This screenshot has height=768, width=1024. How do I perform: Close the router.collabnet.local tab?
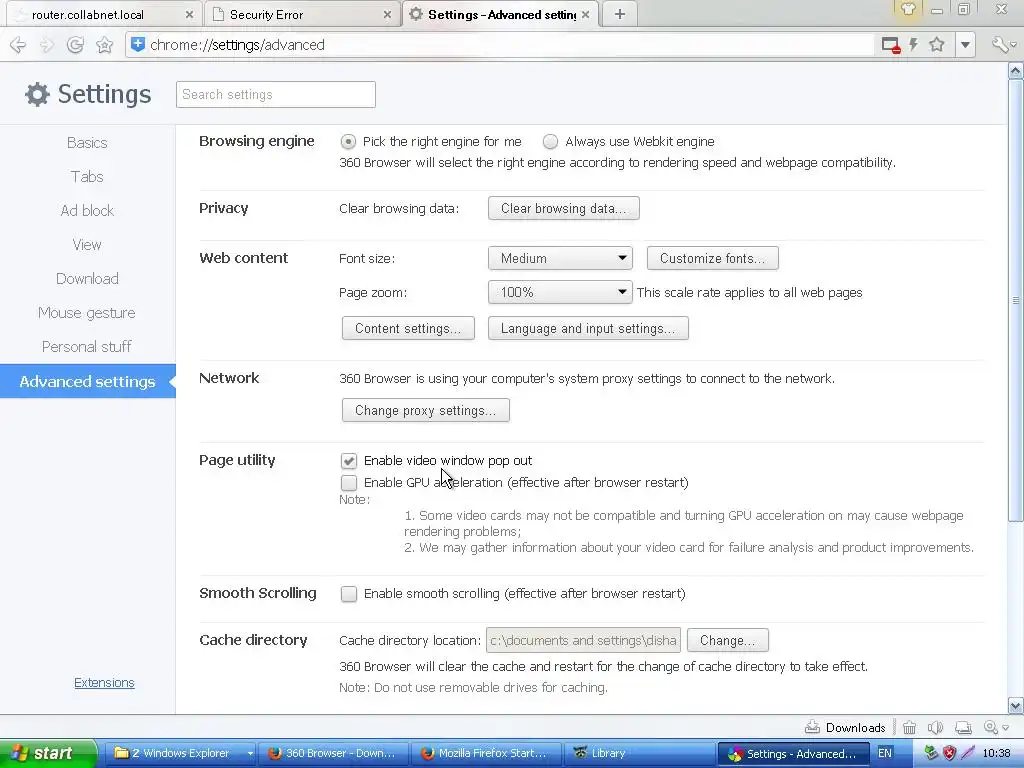pos(189,14)
